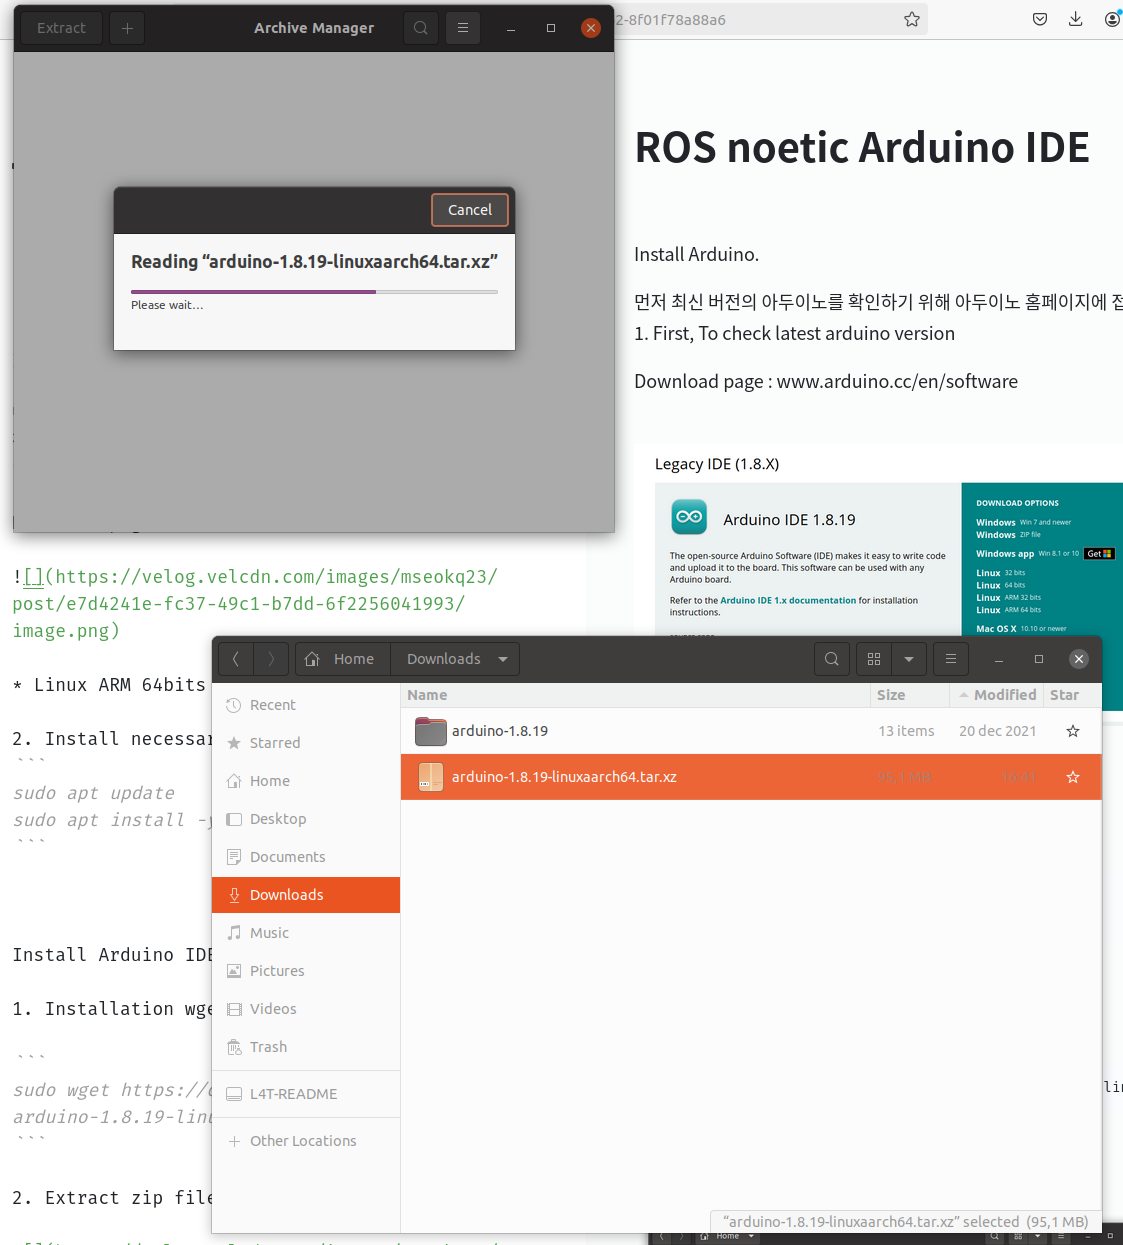
Task: Click the "20 dec 2021" modified date
Action: (997, 731)
